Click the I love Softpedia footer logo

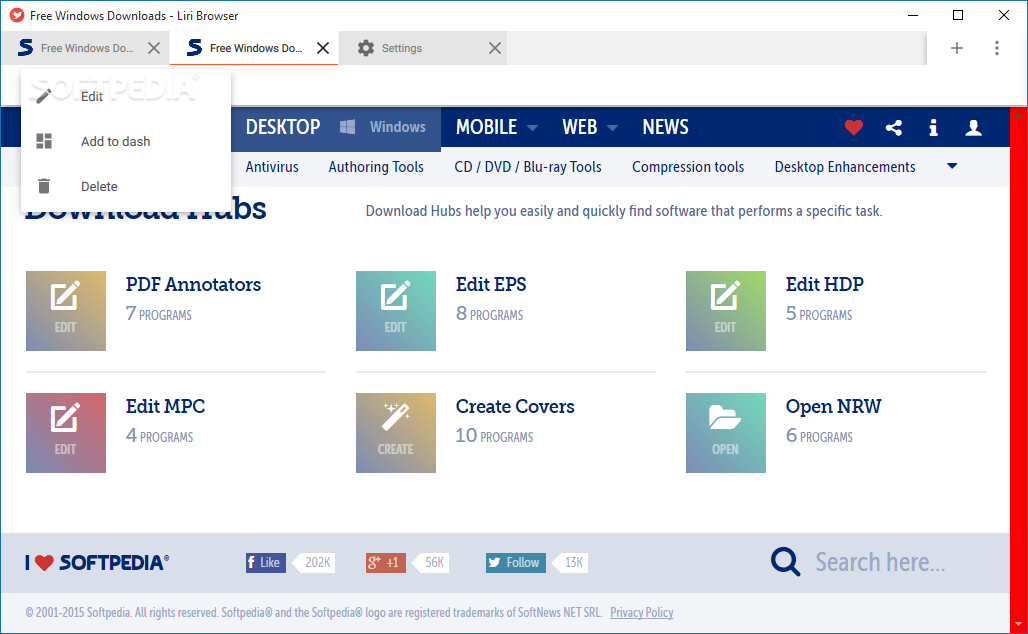tap(97, 563)
